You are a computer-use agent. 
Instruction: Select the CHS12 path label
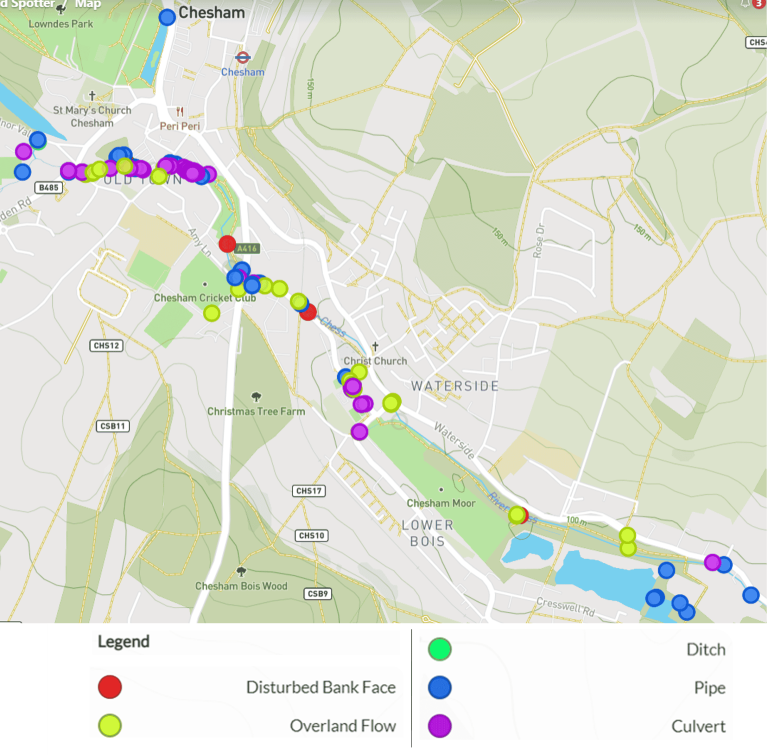[x=106, y=345]
